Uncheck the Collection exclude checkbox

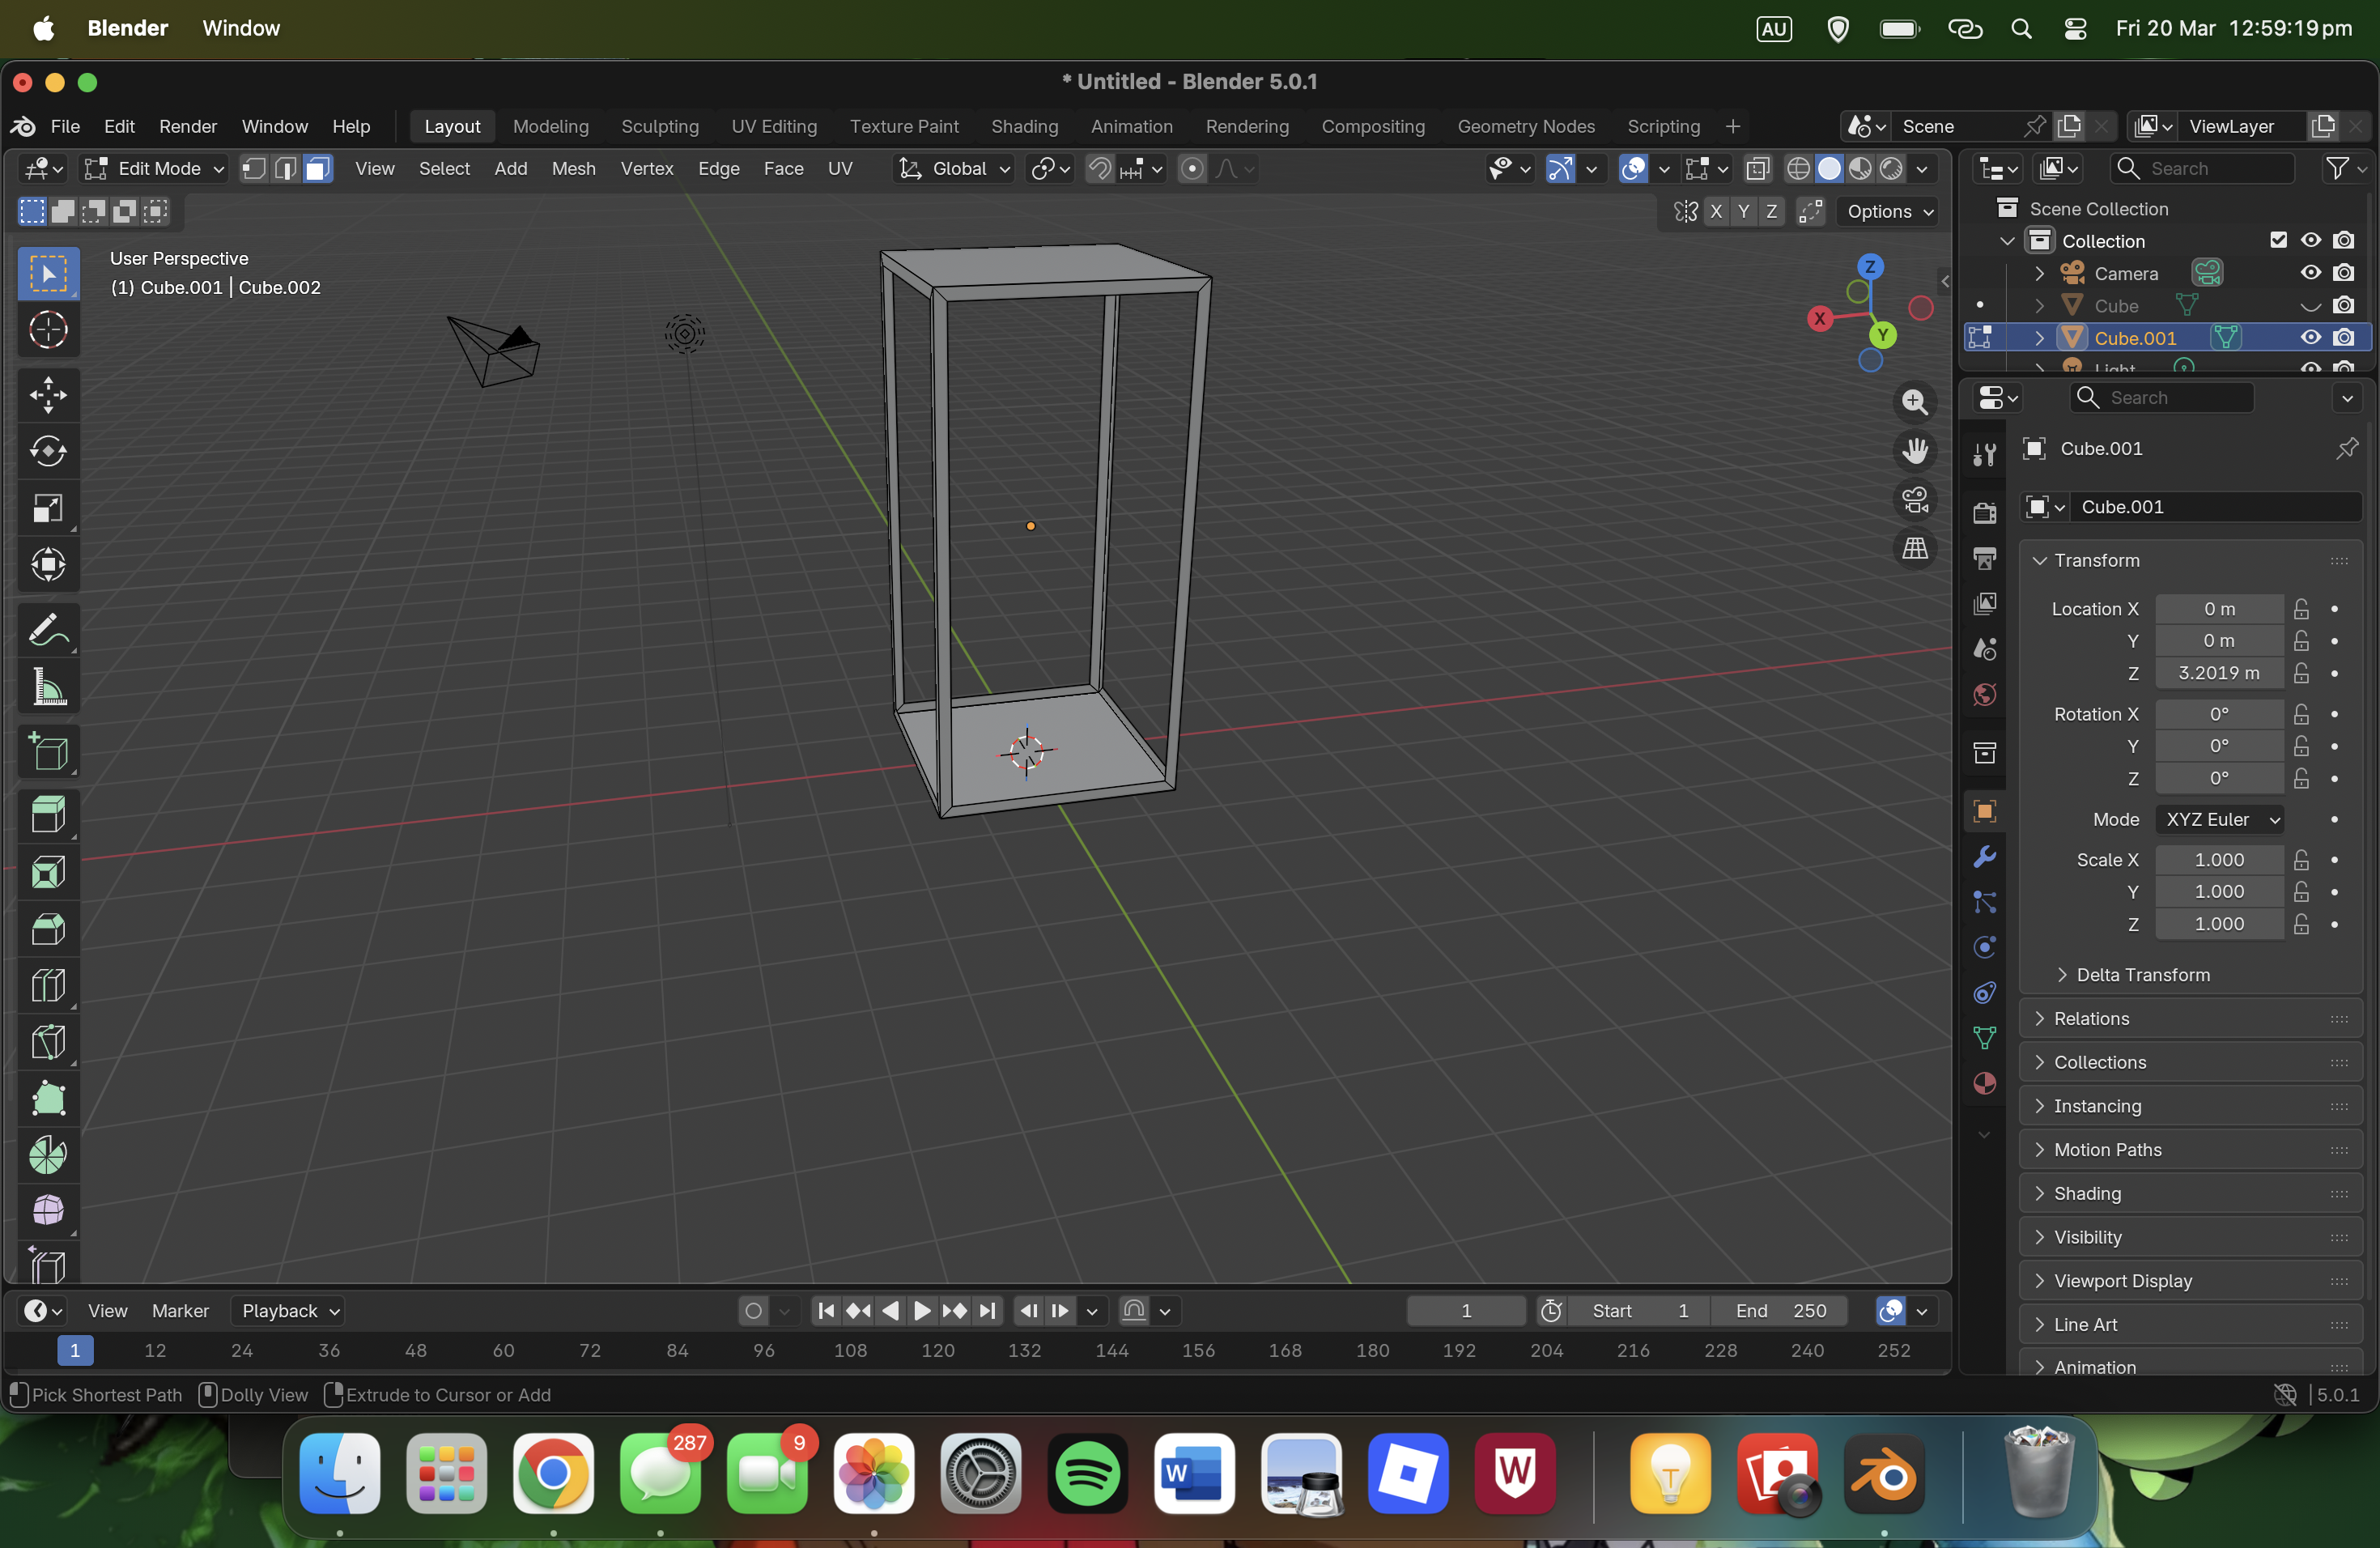click(2278, 240)
